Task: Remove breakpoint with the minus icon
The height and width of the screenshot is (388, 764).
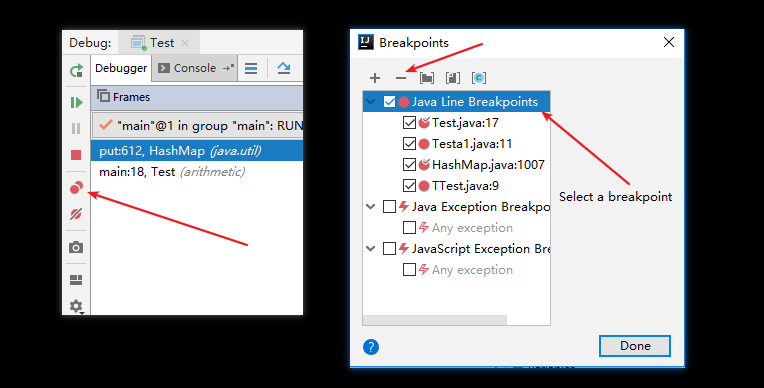Action: (401, 78)
